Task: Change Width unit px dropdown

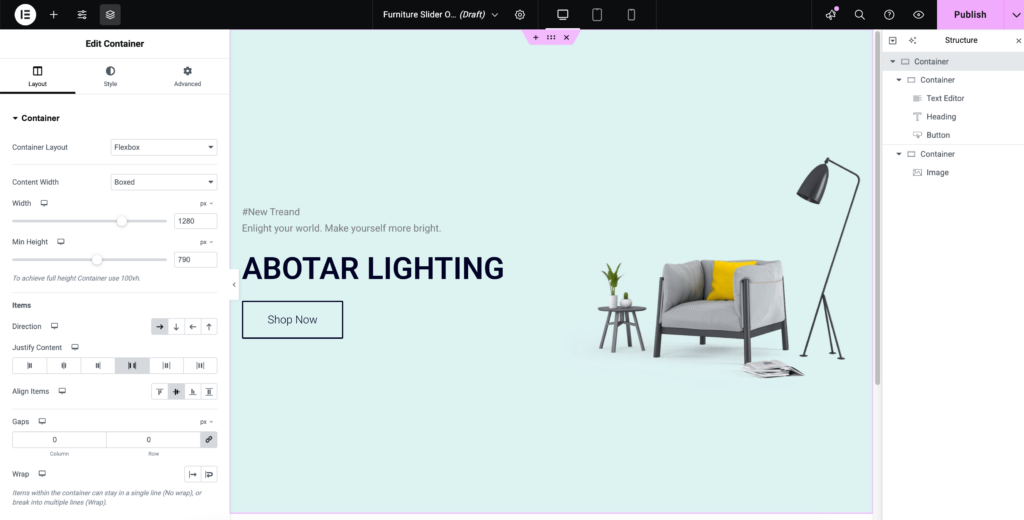Action: coord(206,204)
